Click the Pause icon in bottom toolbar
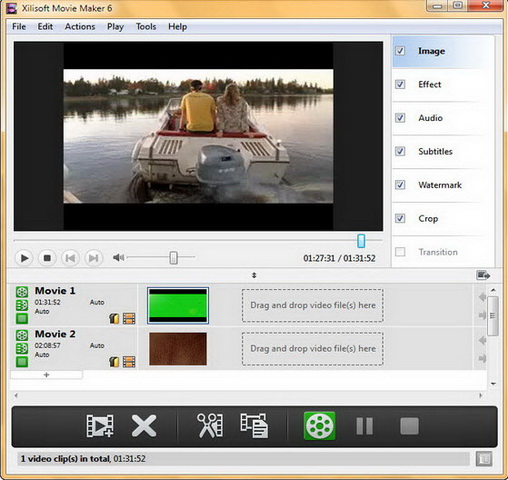Viewport: 508px width, 480px height. pos(364,426)
